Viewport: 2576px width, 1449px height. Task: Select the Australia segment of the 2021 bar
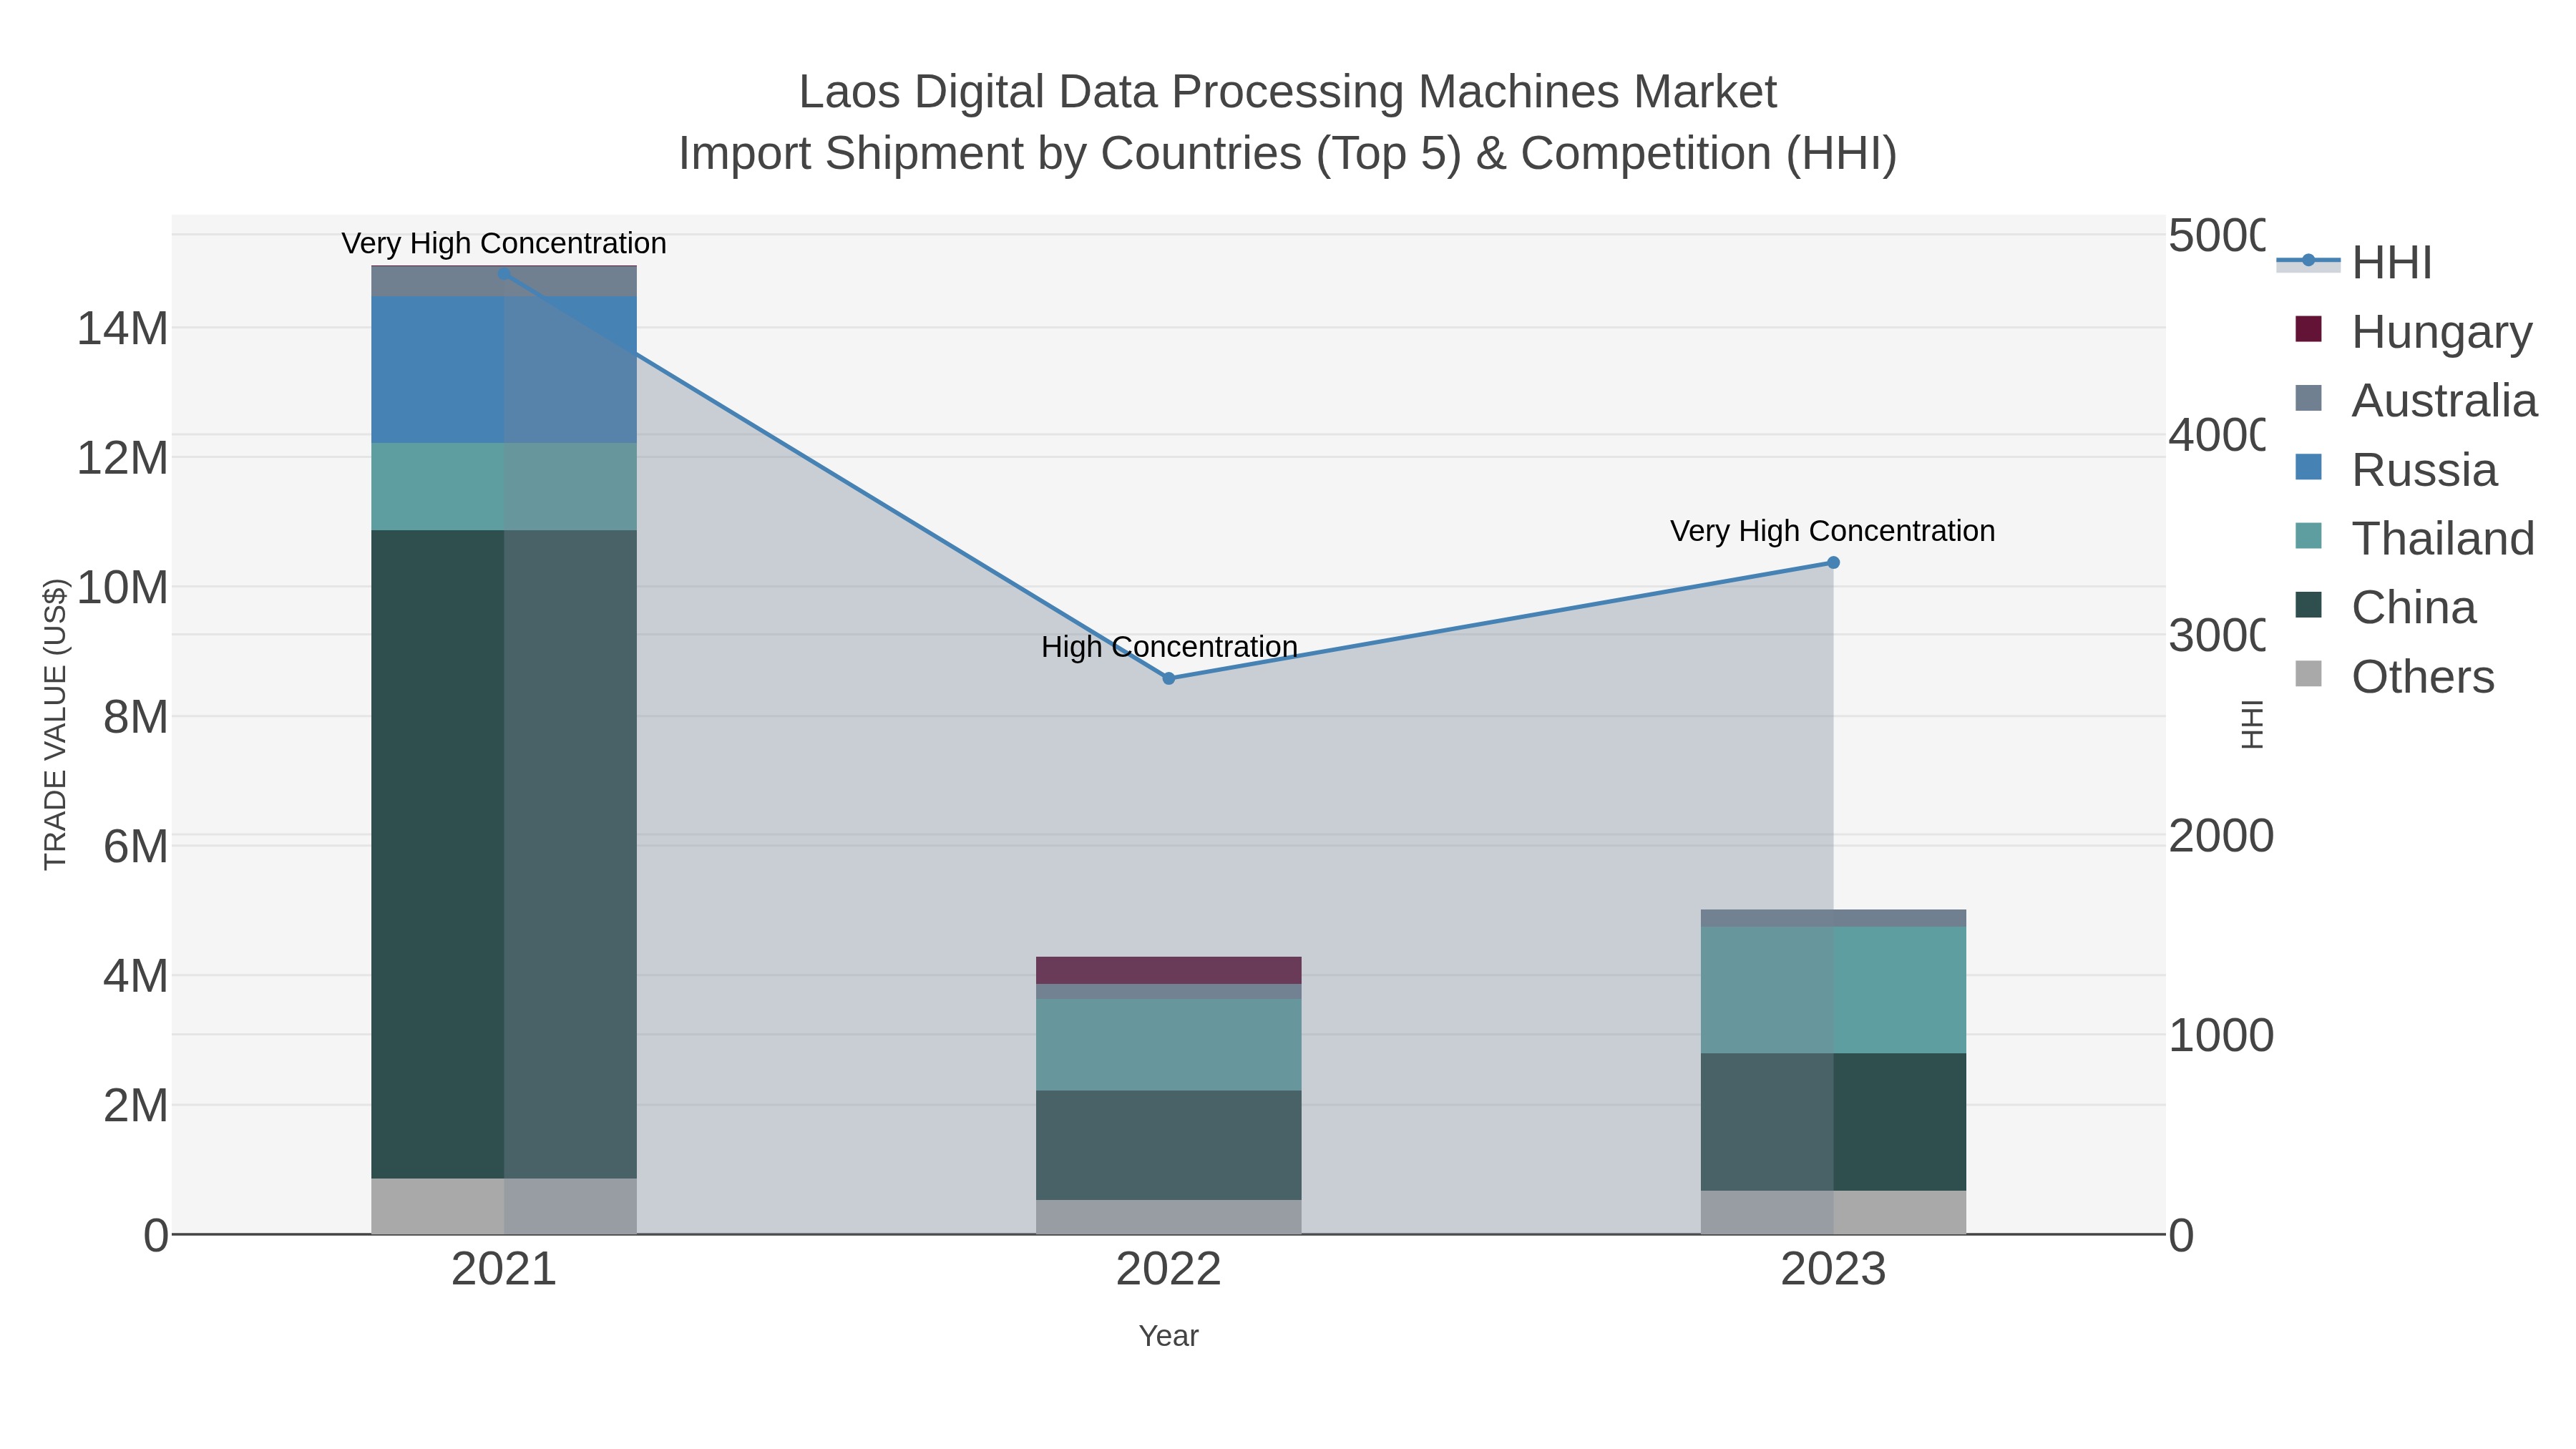click(x=504, y=281)
